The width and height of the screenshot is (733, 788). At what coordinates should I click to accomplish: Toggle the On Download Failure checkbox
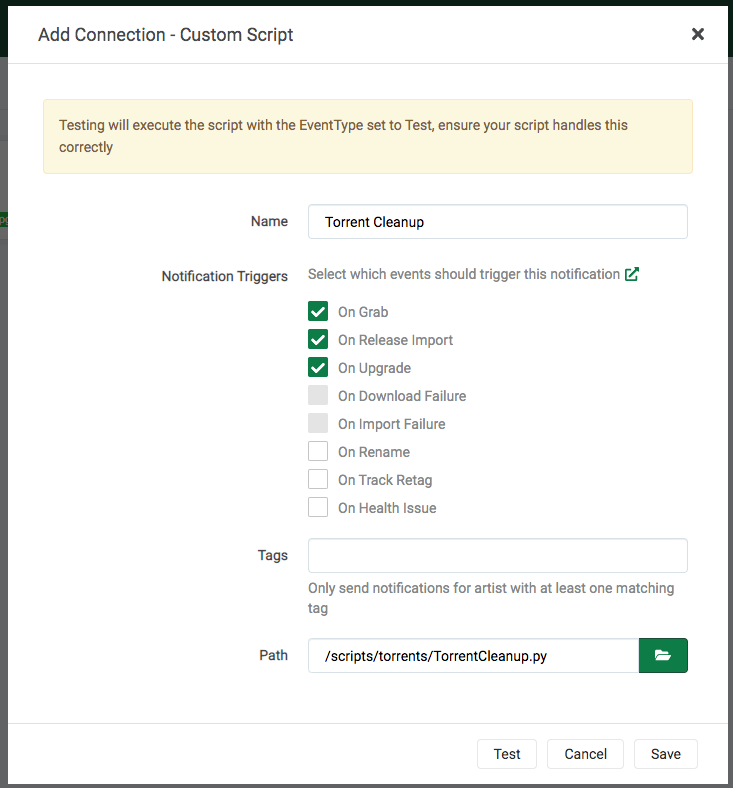(x=318, y=396)
